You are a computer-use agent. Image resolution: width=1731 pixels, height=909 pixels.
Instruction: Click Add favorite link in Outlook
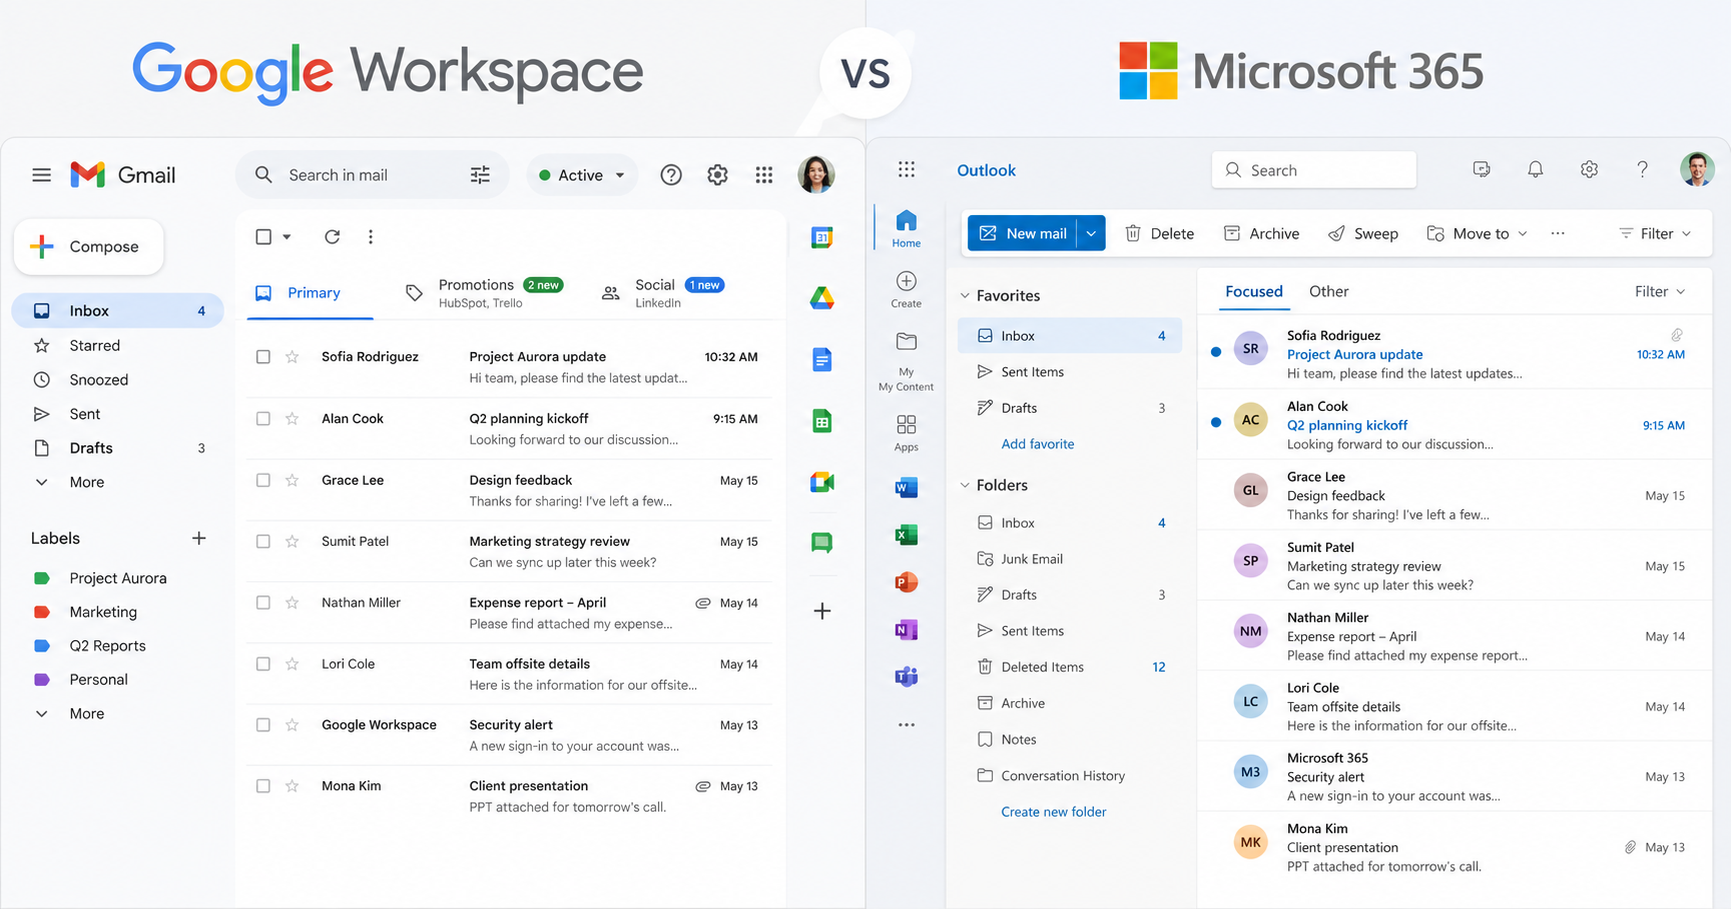(1038, 444)
